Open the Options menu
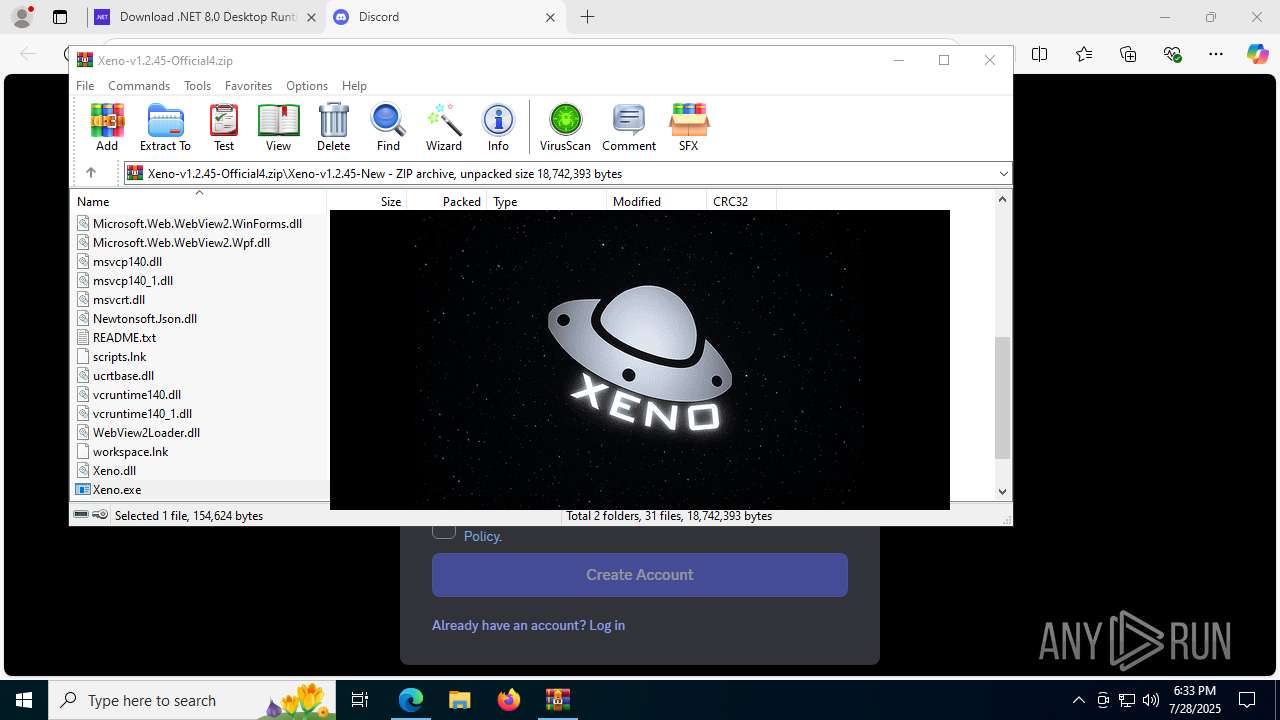This screenshot has height=720, width=1280. pos(307,86)
